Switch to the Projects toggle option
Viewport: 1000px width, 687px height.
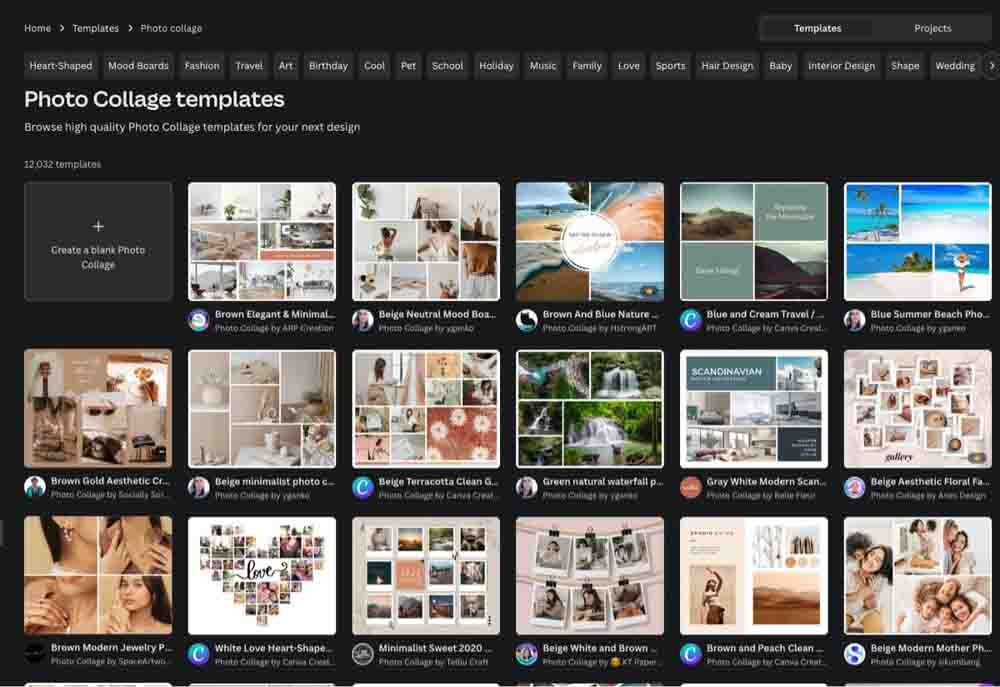point(932,28)
